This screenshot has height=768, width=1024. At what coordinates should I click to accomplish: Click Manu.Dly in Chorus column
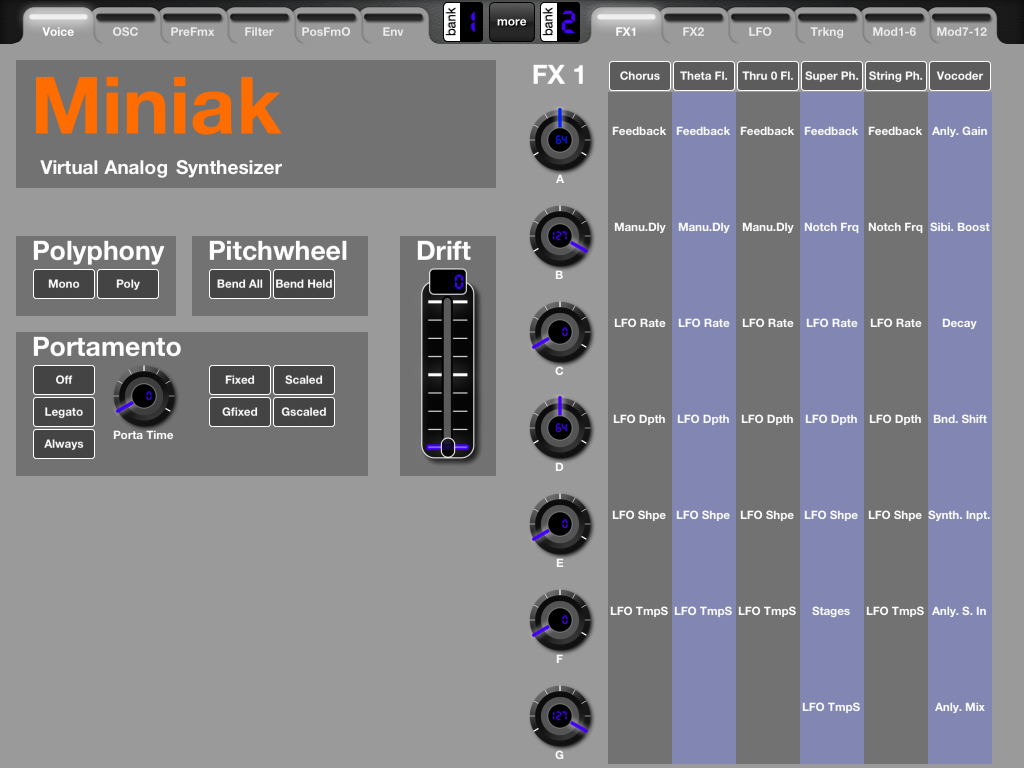click(639, 227)
